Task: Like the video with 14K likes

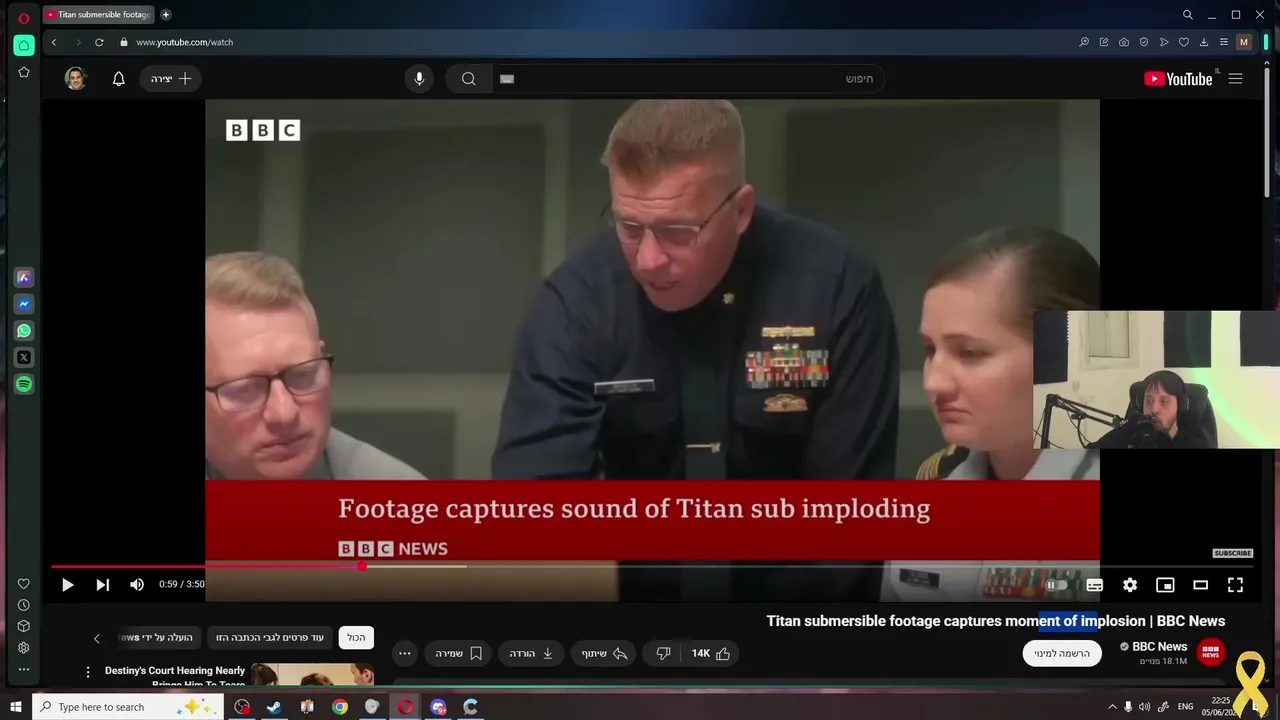Action: pyautogui.click(x=711, y=653)
